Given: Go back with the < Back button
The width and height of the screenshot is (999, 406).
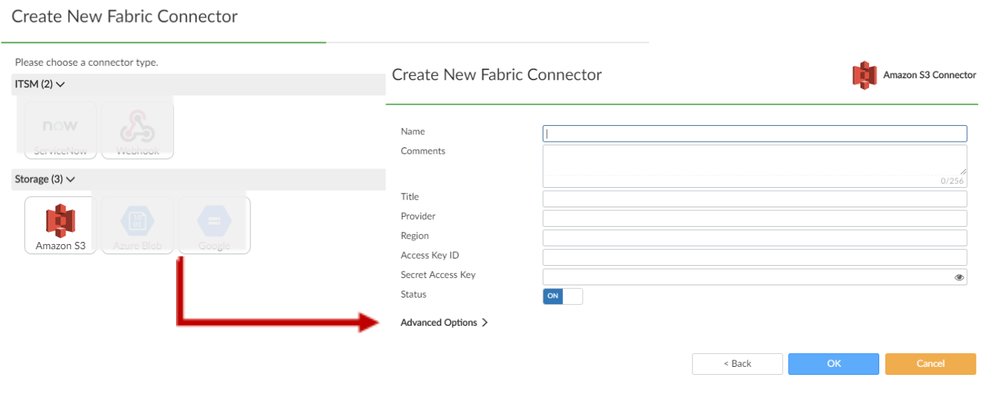Looking at the screenshot, I should tap(737, 363).
